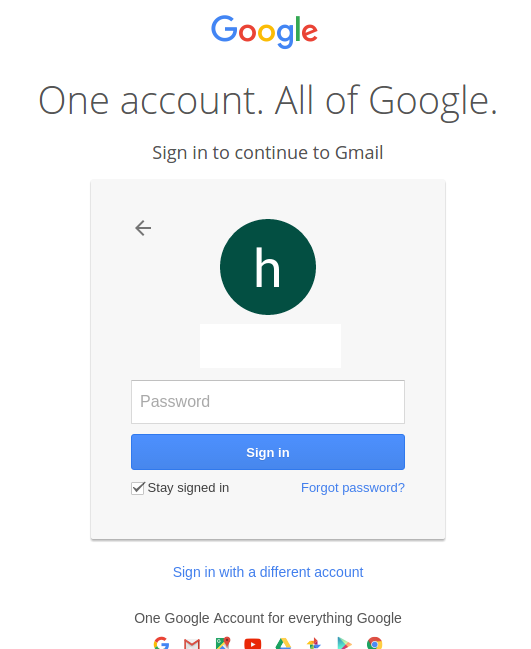Click the Google Play icon

pos(344,643)
